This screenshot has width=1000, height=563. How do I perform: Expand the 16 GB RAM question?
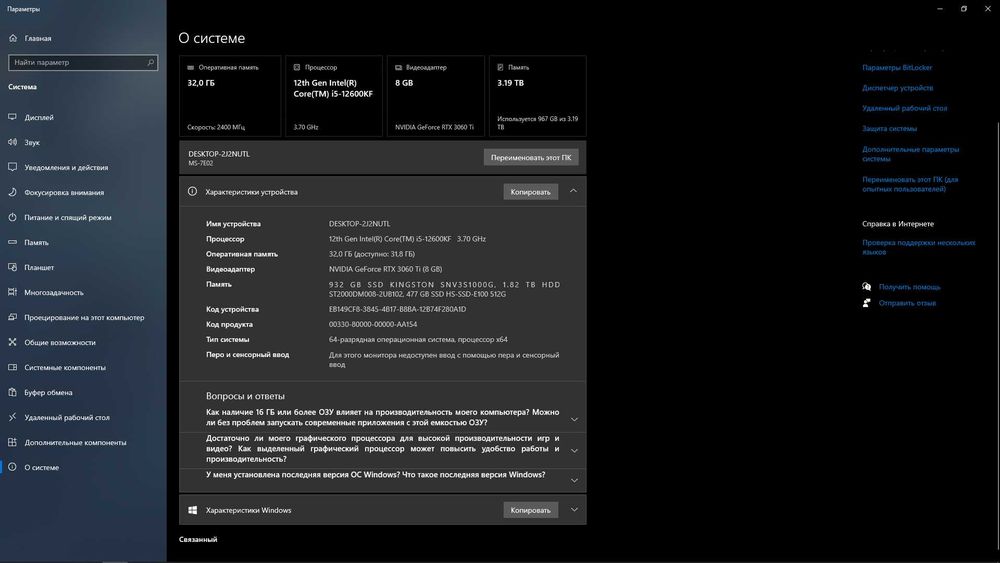(x=574, y=419)
